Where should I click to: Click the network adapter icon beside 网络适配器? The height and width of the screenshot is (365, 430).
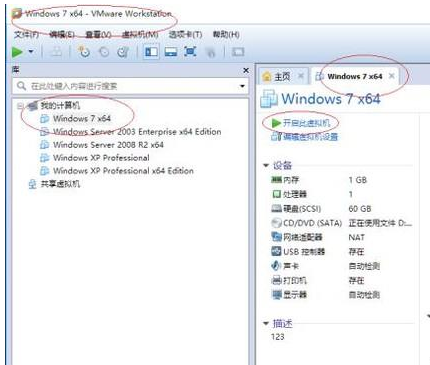[277, 237]
